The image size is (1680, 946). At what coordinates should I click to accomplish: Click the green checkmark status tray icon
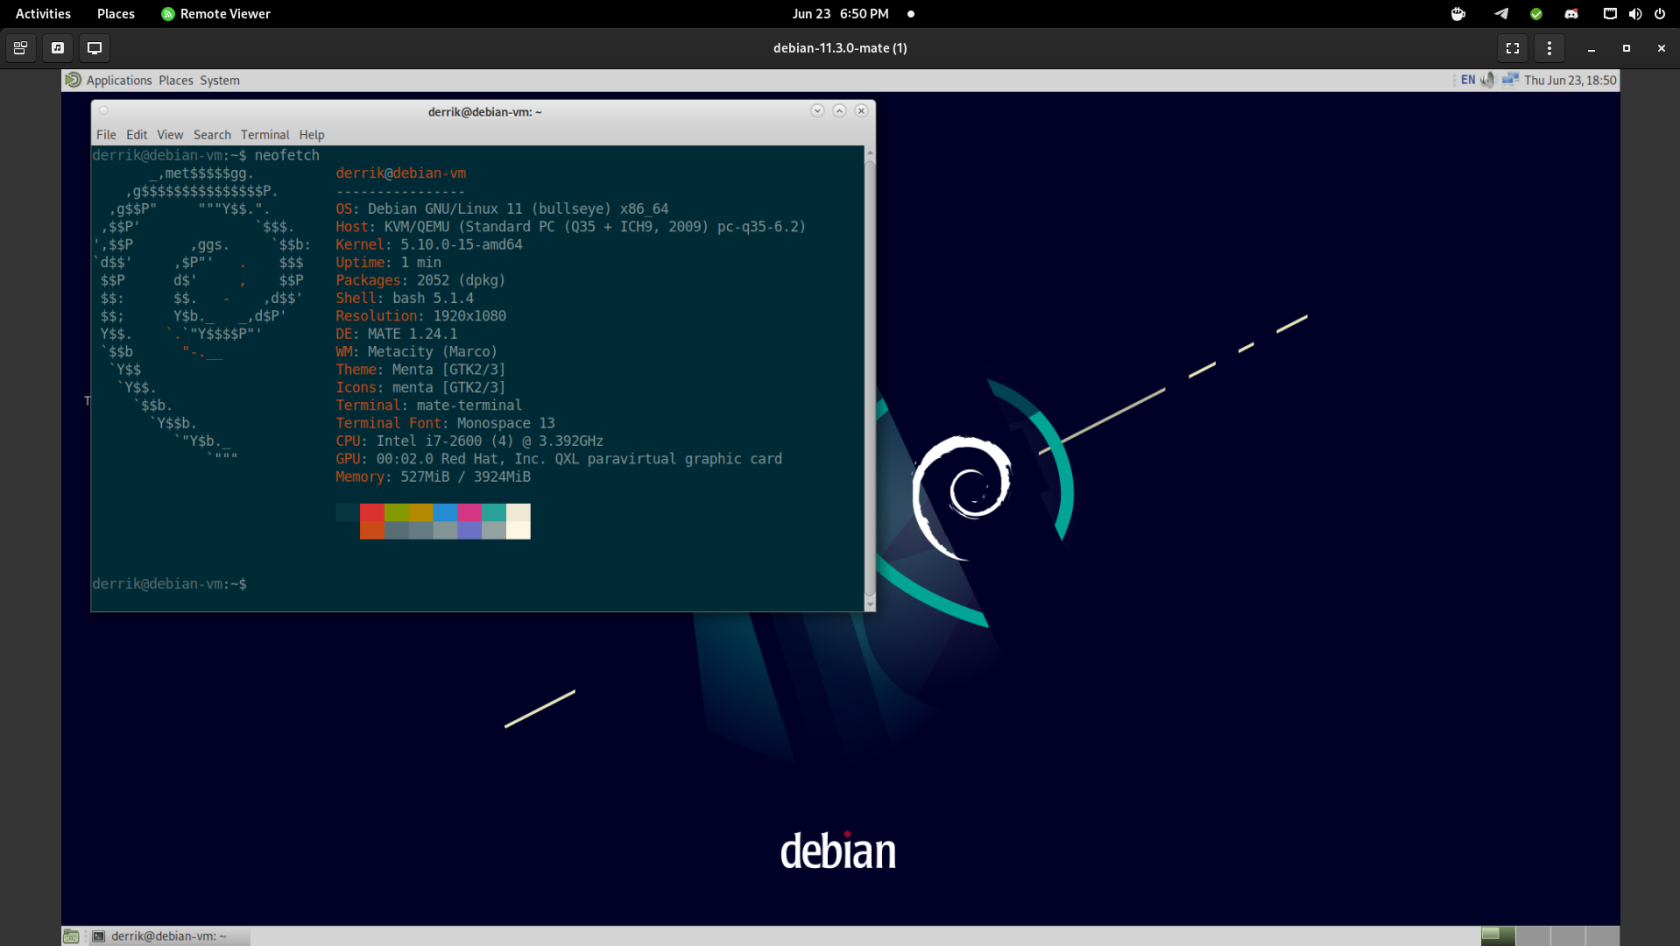coord(1536,13)
